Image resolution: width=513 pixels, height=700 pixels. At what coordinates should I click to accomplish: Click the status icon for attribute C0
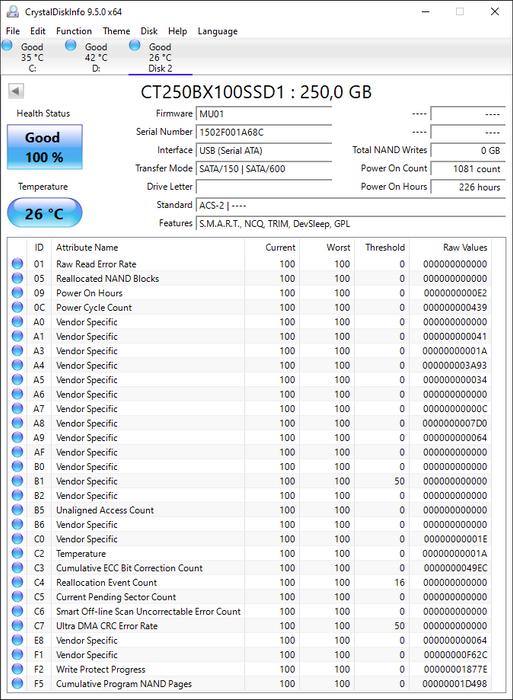pos(17,539)
